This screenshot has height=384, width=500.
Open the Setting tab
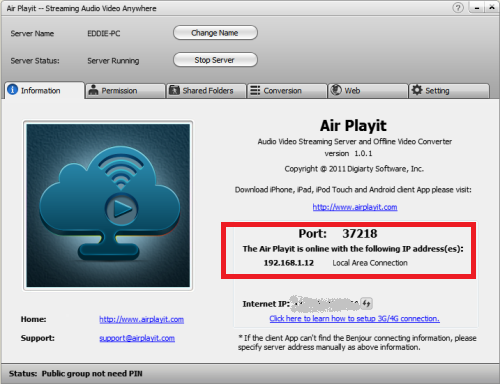449,91
